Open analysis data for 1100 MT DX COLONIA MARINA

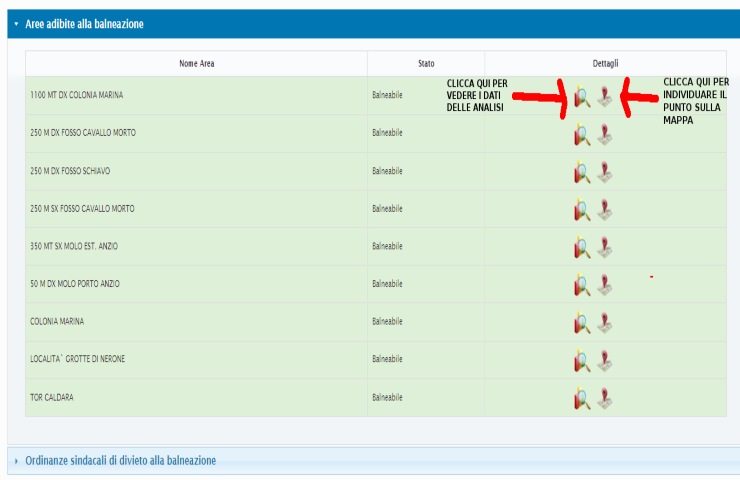coord(582,97)
